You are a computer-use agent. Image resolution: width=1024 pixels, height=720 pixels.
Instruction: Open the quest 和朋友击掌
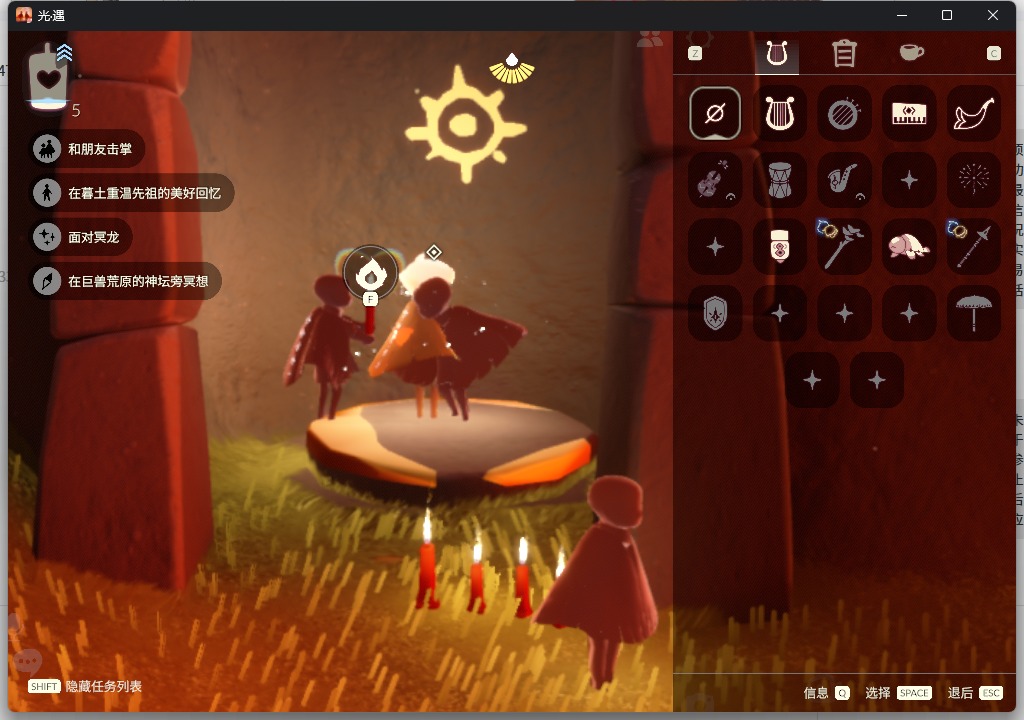88,149
